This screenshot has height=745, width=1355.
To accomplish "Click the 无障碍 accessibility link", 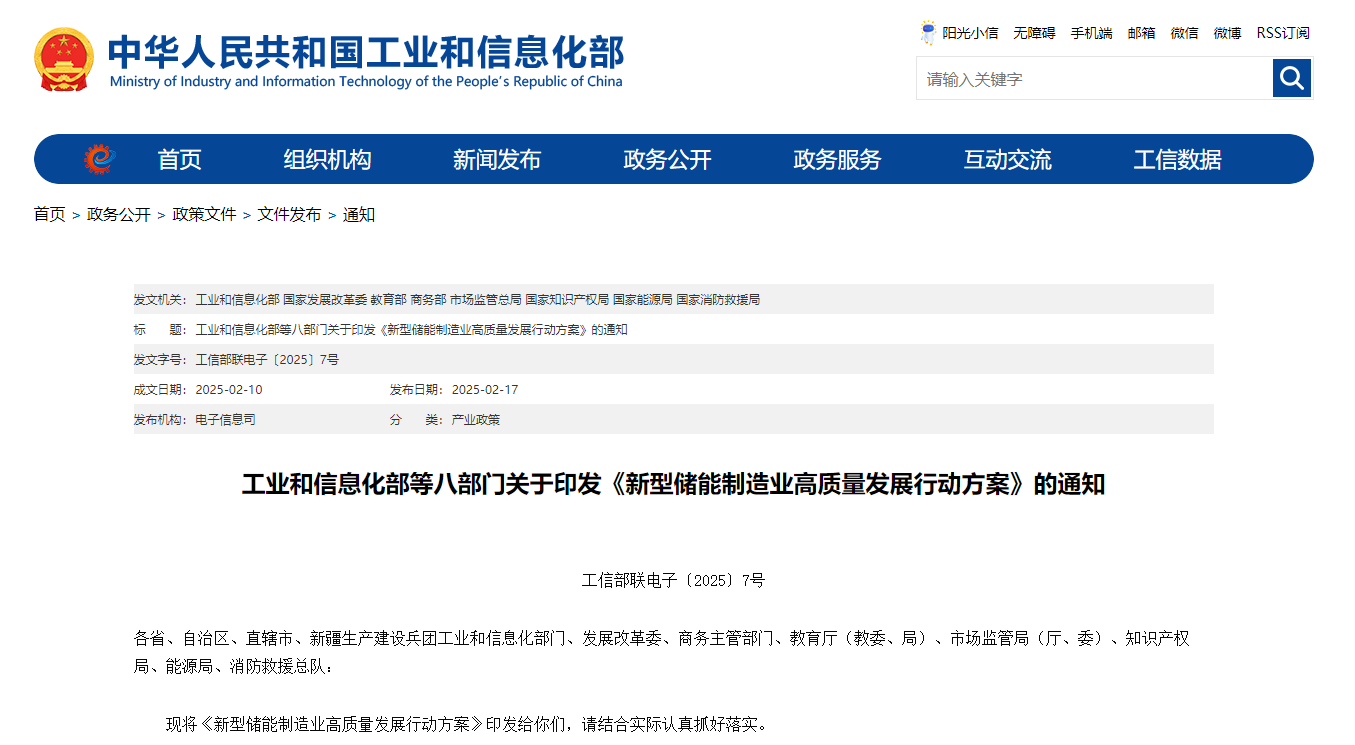I will 1034,33.
